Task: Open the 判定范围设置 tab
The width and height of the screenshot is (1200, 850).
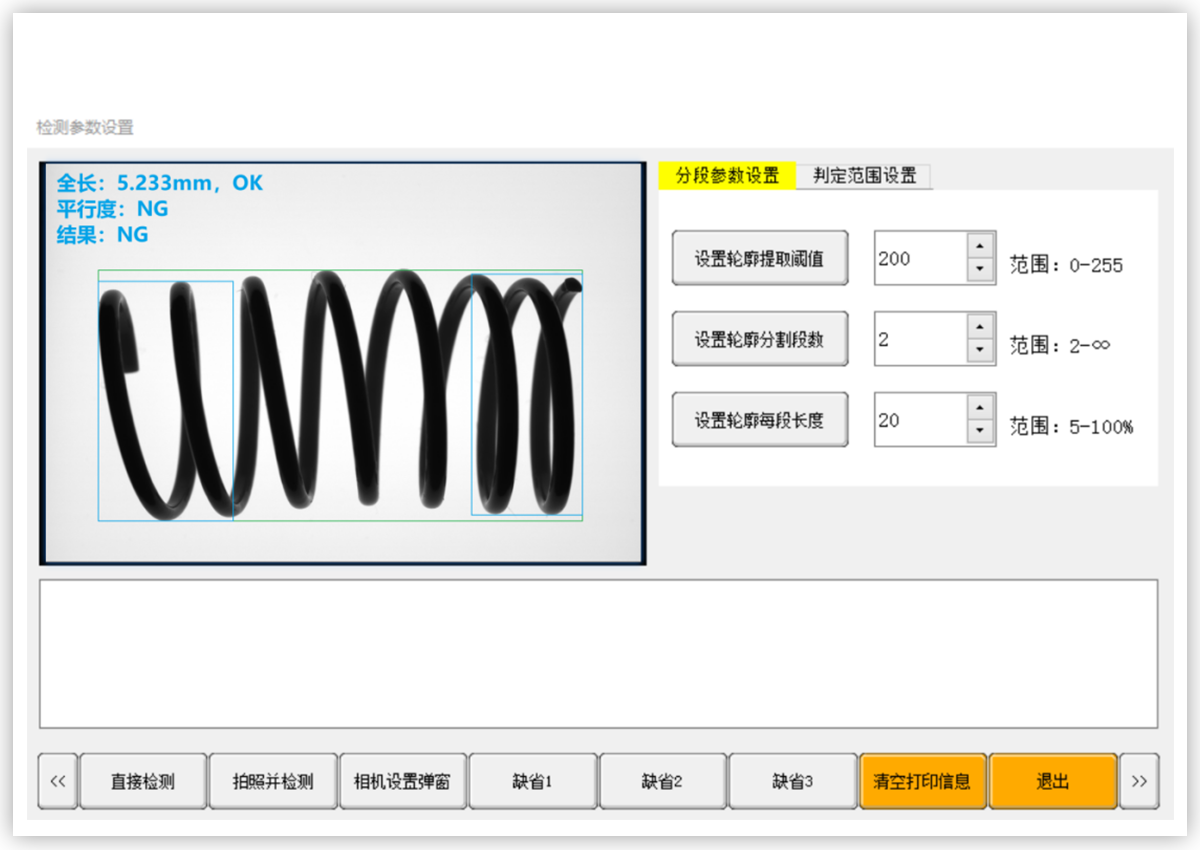Action: coord(864,176)
